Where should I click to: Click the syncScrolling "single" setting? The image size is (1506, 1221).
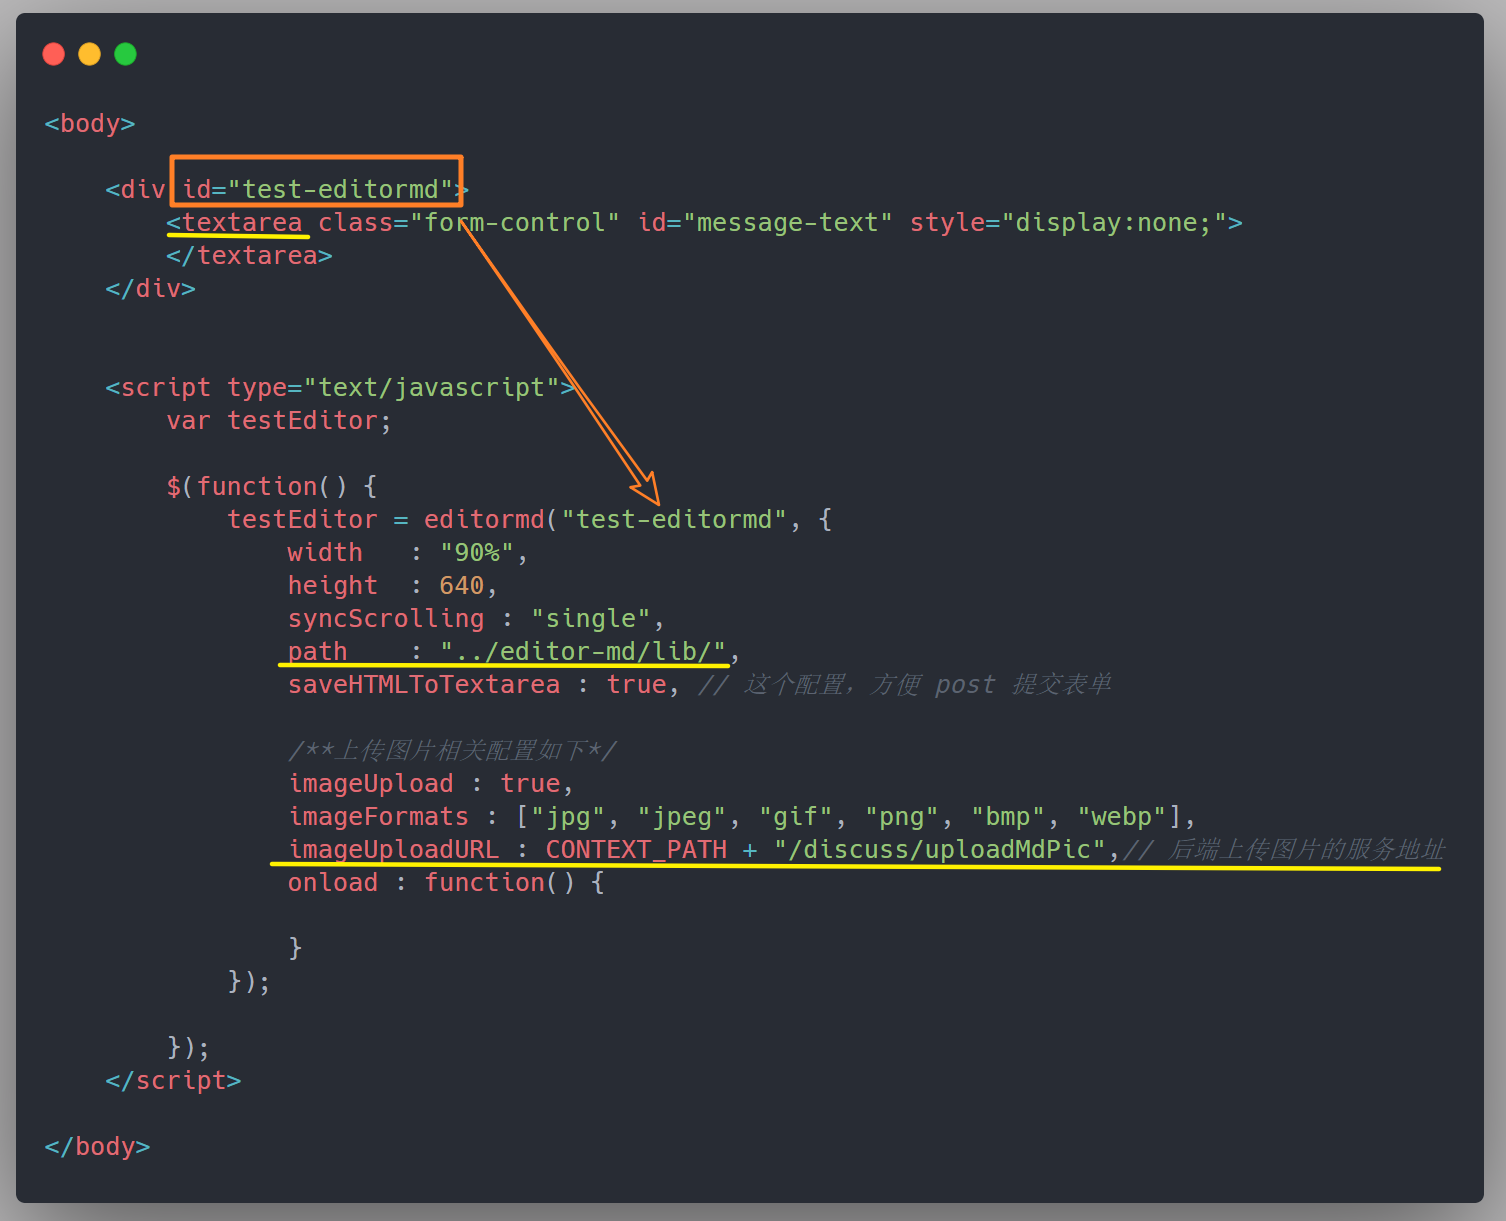click(476, 618)
